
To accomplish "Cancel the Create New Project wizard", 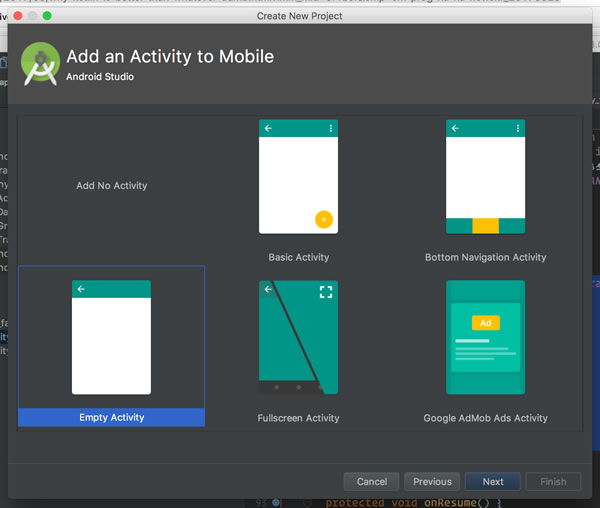I will tap(372, 482).
